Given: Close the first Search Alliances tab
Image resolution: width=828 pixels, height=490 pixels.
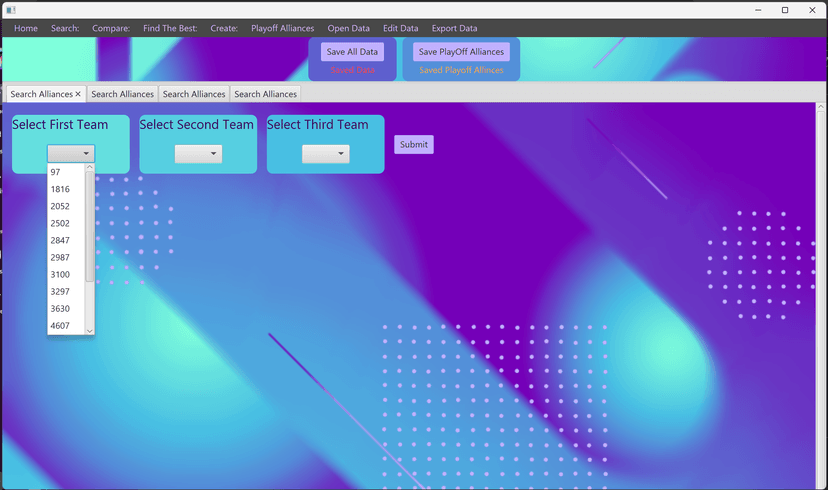Looking at the screenshot, I should (78, 94).
